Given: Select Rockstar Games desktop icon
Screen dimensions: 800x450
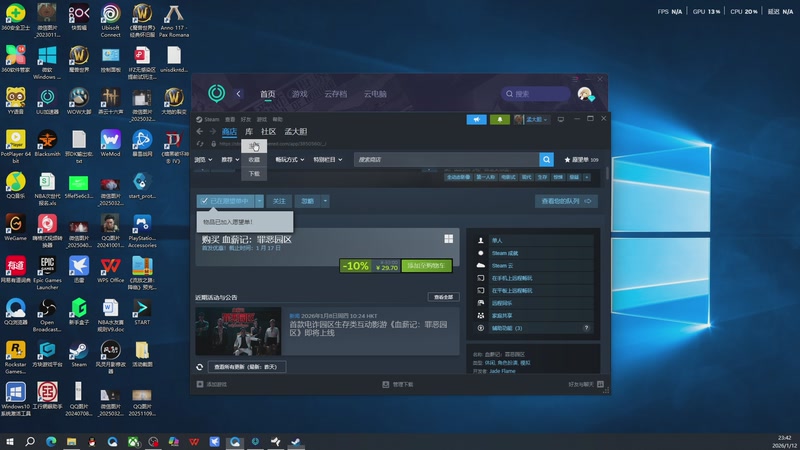Looking at the screenshot, I should [15, 357].
